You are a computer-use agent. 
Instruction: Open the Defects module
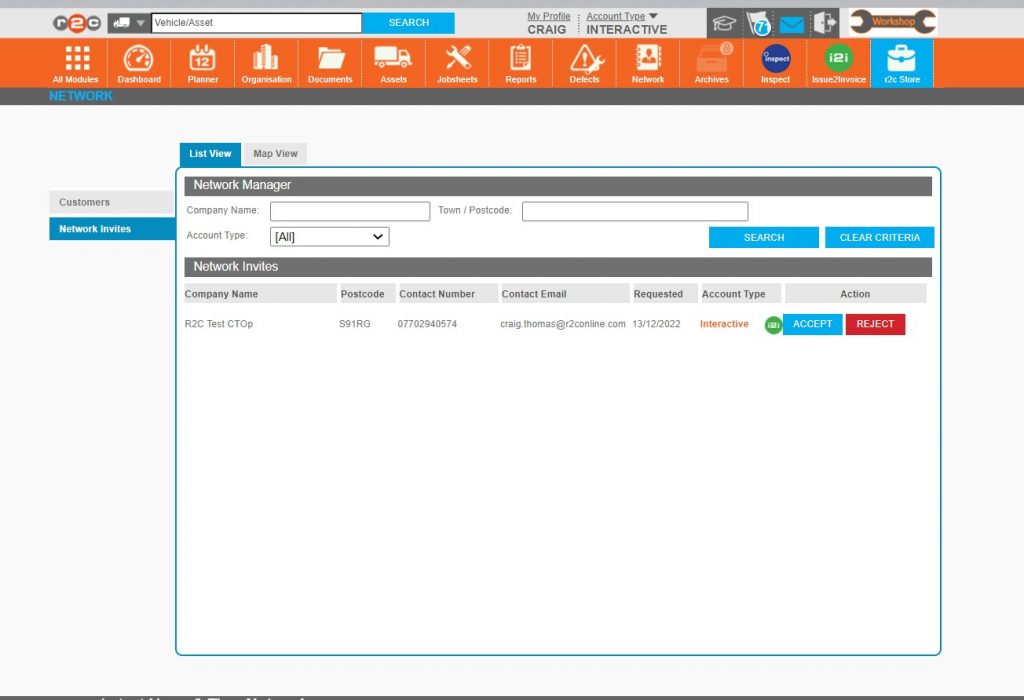coord(584,62)
